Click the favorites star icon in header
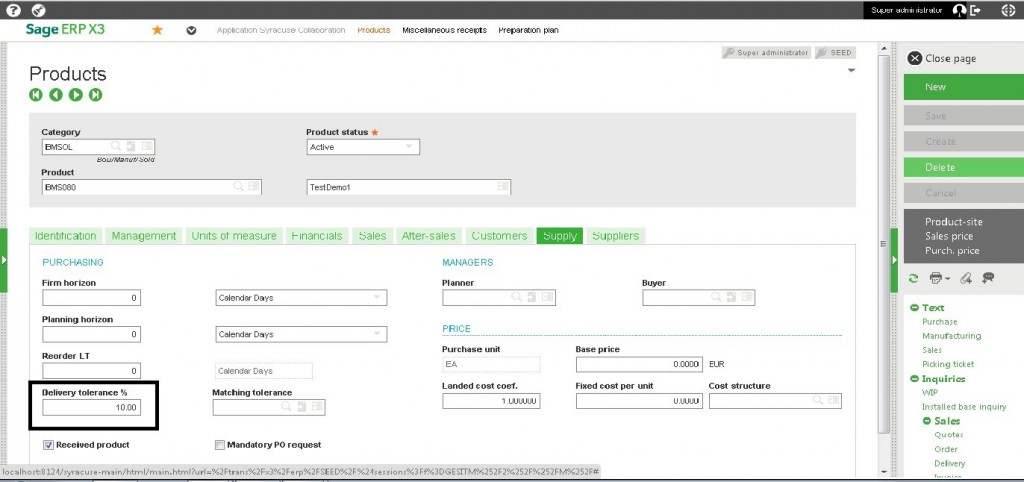 (x=157, y=30)
